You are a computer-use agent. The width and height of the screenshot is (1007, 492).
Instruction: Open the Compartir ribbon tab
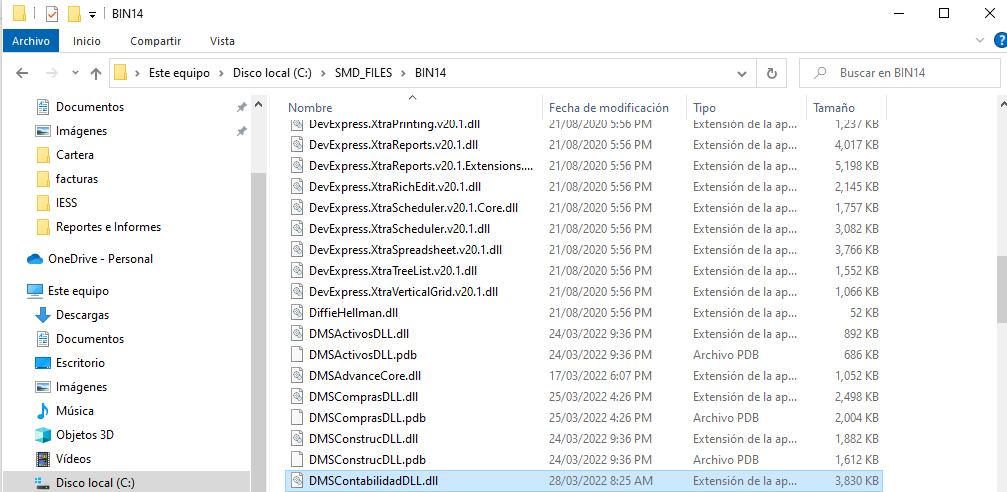155,41
